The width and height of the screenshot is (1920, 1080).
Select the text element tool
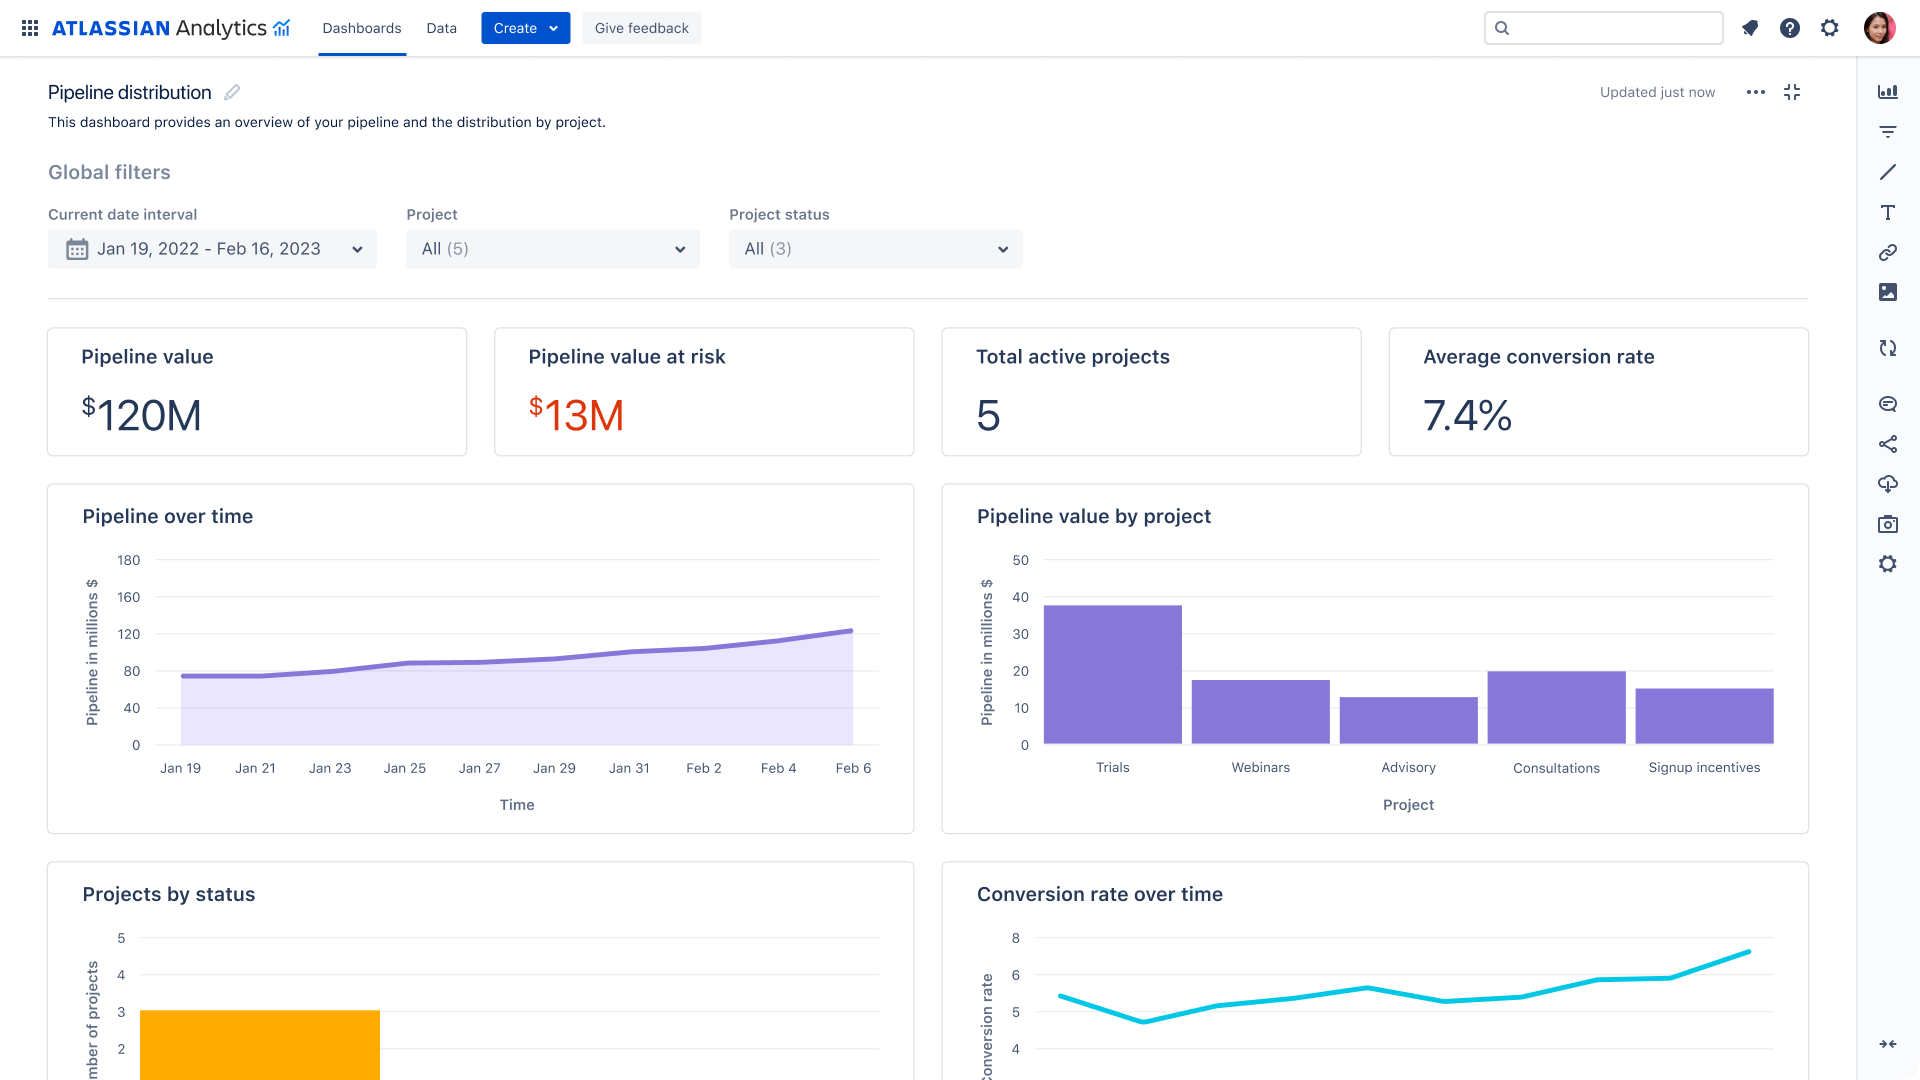(1887, 212)
